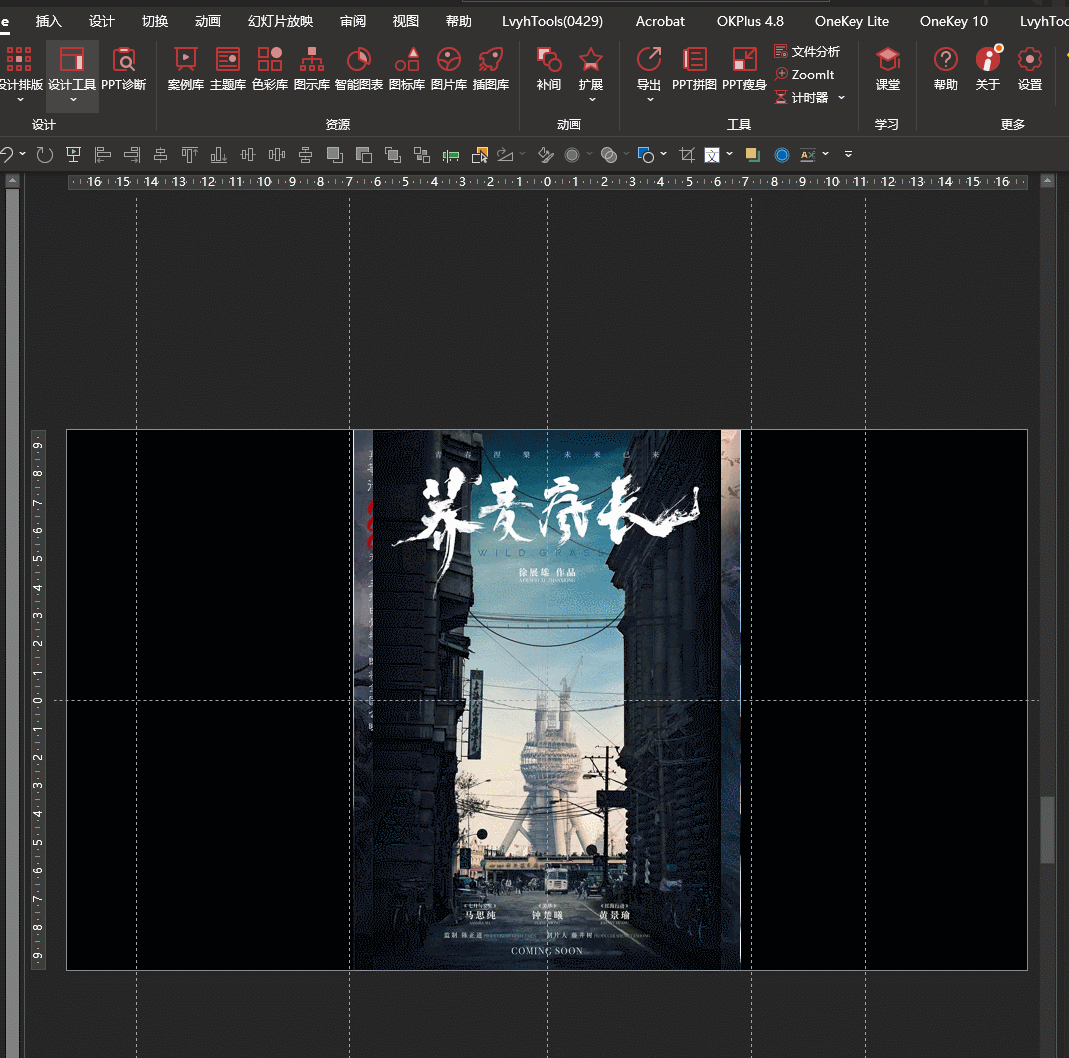The image size is (1069, 1058).
Task: Click the format painter brush icon
Action: click(545, 155)
